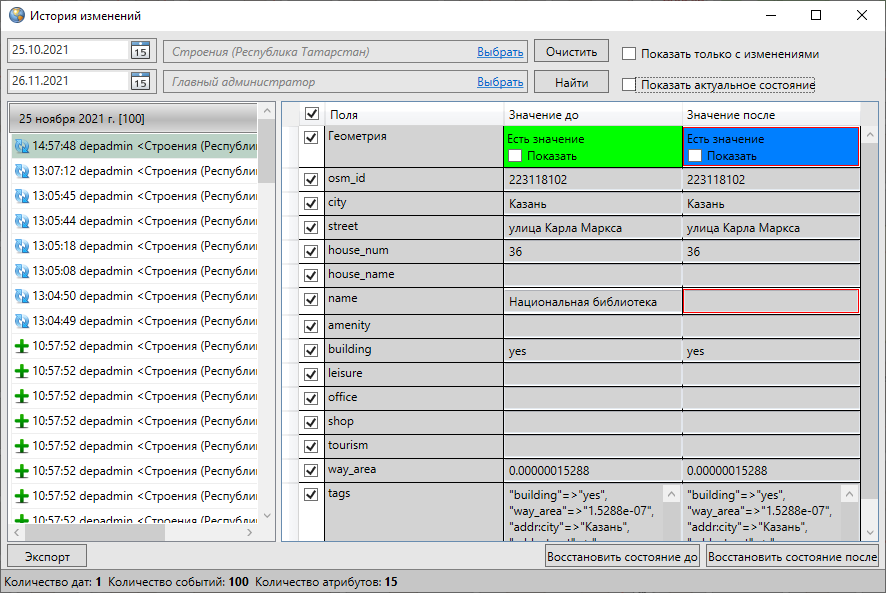Image resolution: width=886 pixels, height=593 pixels.
Task: Click edit icon of 13:04:49 depadmin entry
Action: pyautogui.click(x=21, y=321)
